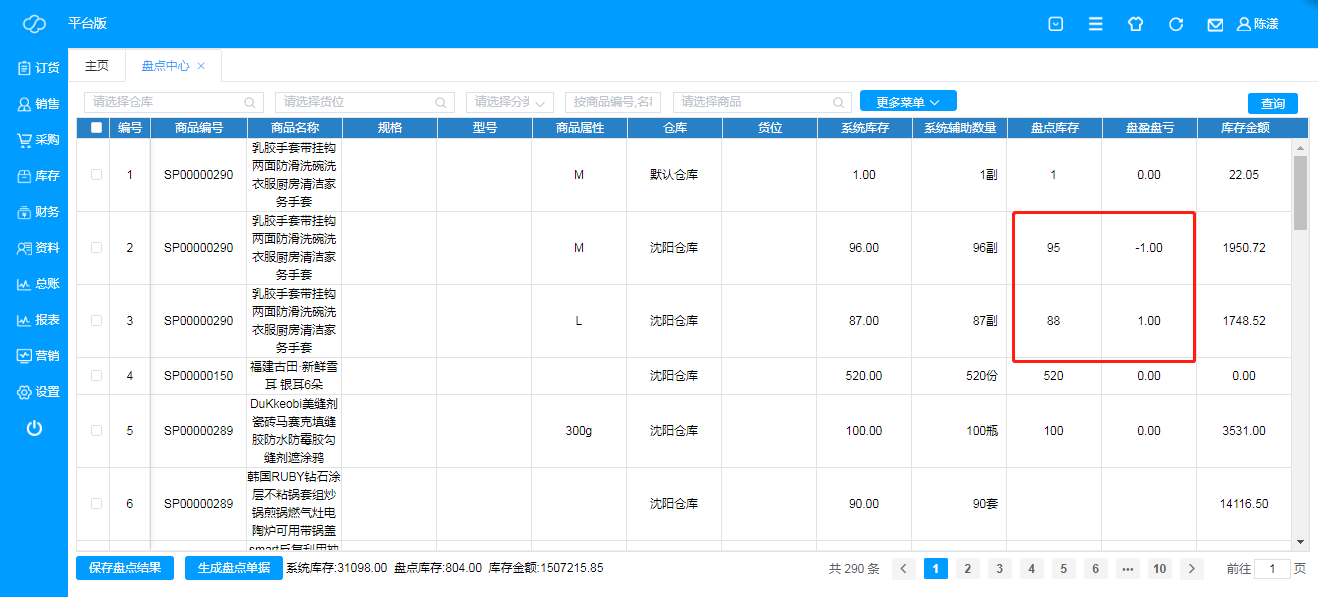Click the scrollbar down arrow

[1300, 541]
